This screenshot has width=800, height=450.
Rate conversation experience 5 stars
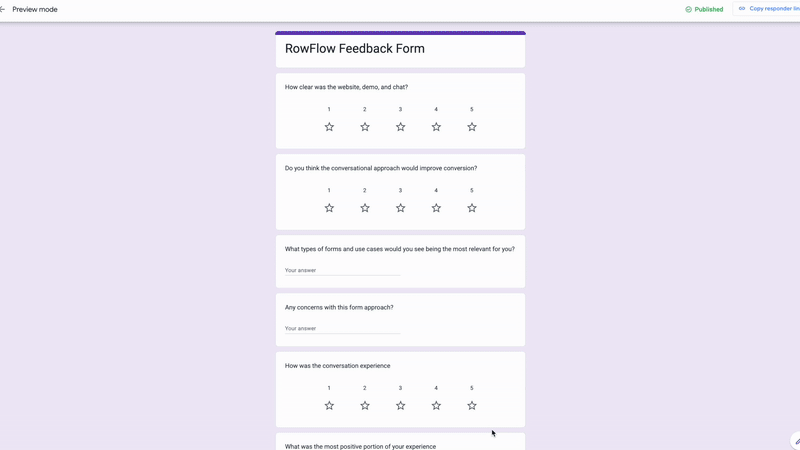click(472, 406)
